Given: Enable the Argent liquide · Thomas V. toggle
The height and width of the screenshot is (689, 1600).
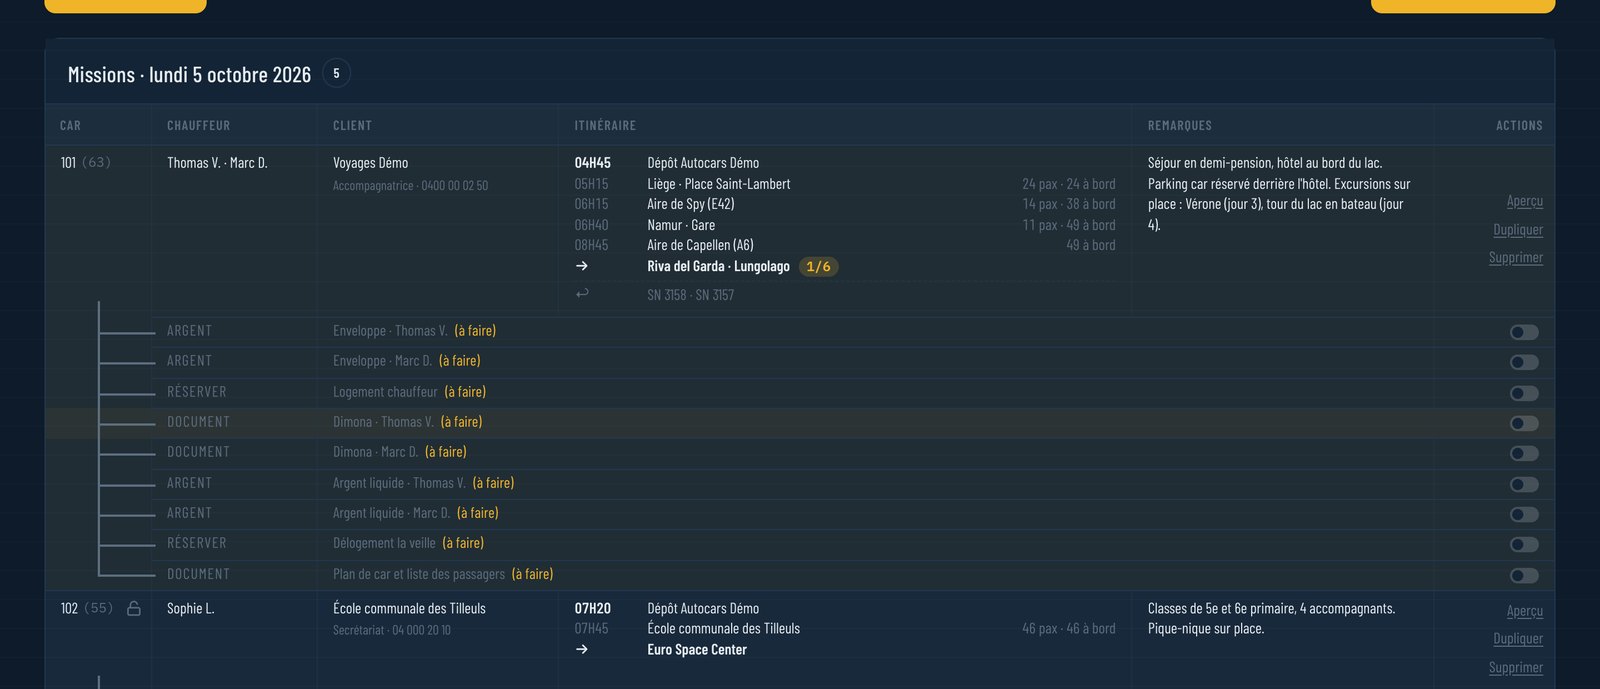Looking at the screenshot, I should point(1524,484).
